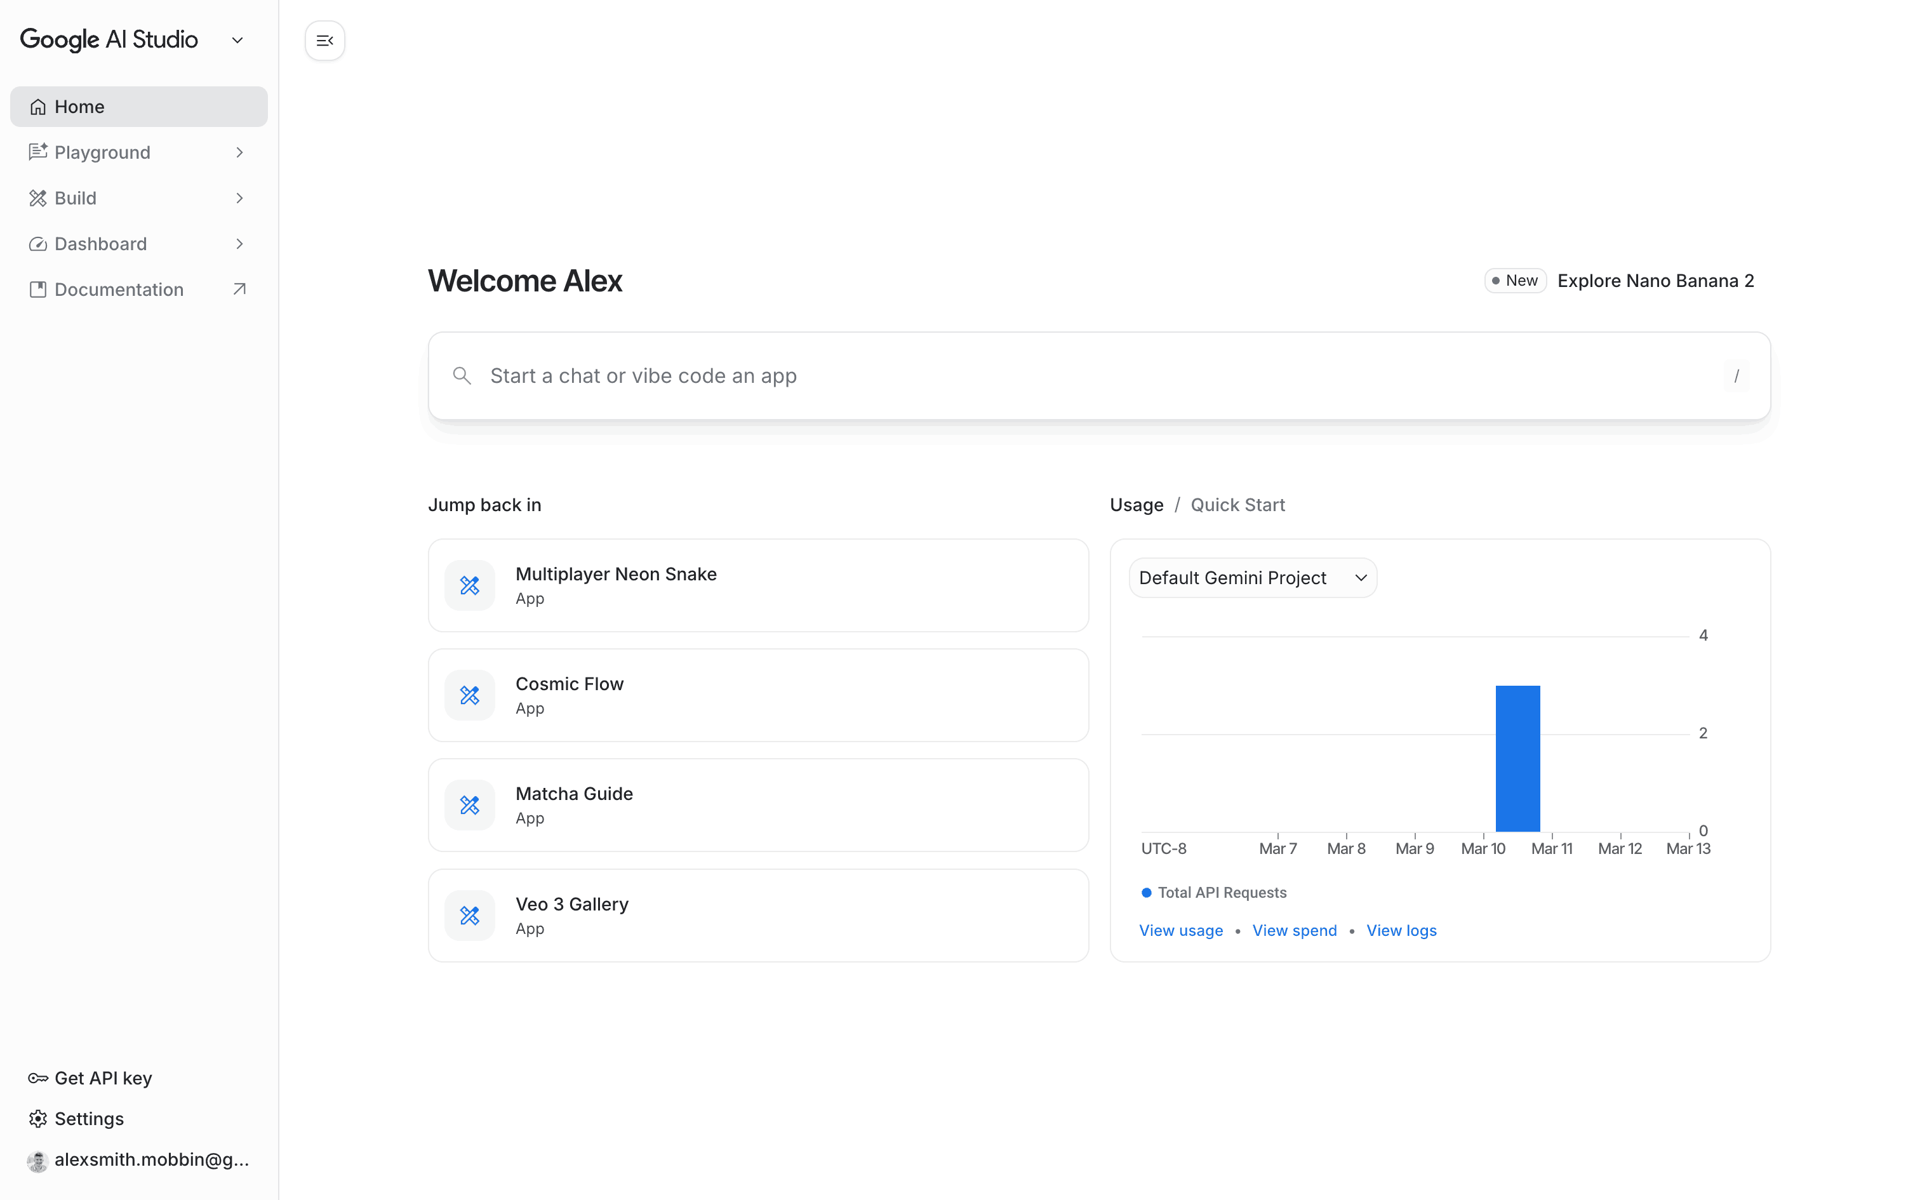Click the Total API Requests legend
Viewport: 1920px width, 1200px height.
pos(1213,892)
